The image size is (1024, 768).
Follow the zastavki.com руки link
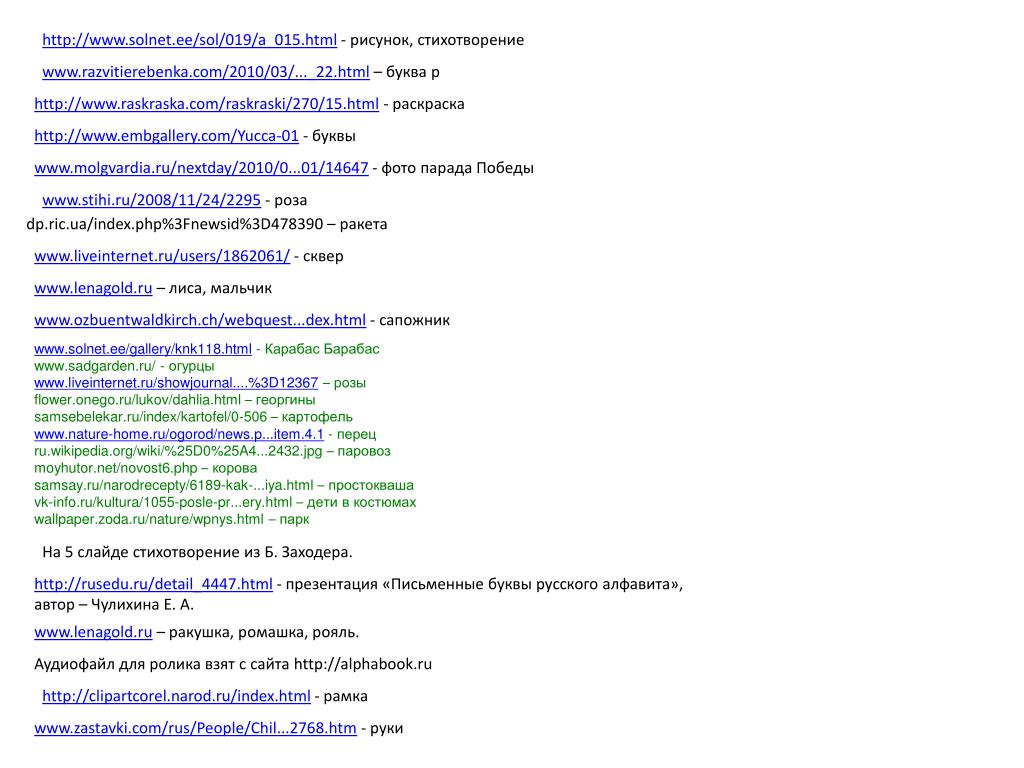(195, 728)
